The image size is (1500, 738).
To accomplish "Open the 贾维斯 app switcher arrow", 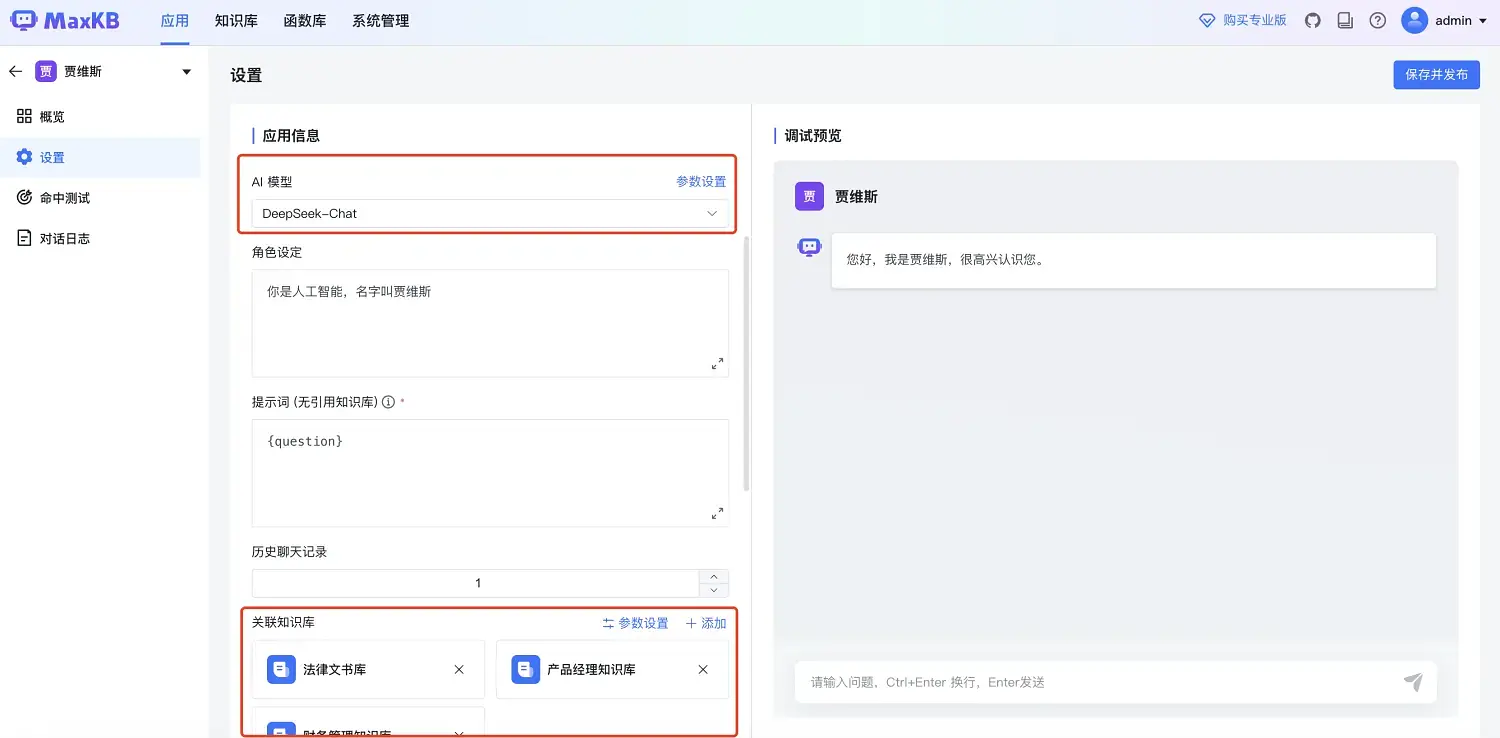I will [x=186, y=70].
